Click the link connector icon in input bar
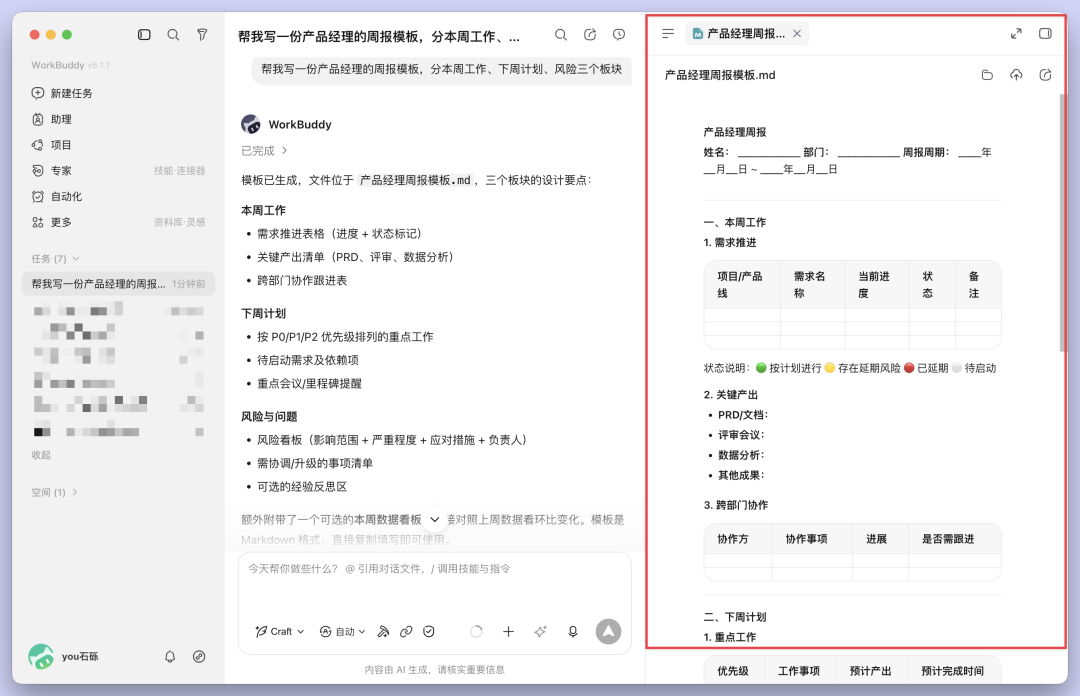 (406, 632)
